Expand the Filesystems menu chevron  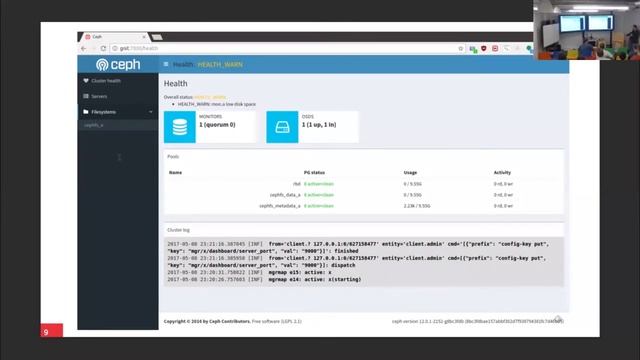(151, 112)
